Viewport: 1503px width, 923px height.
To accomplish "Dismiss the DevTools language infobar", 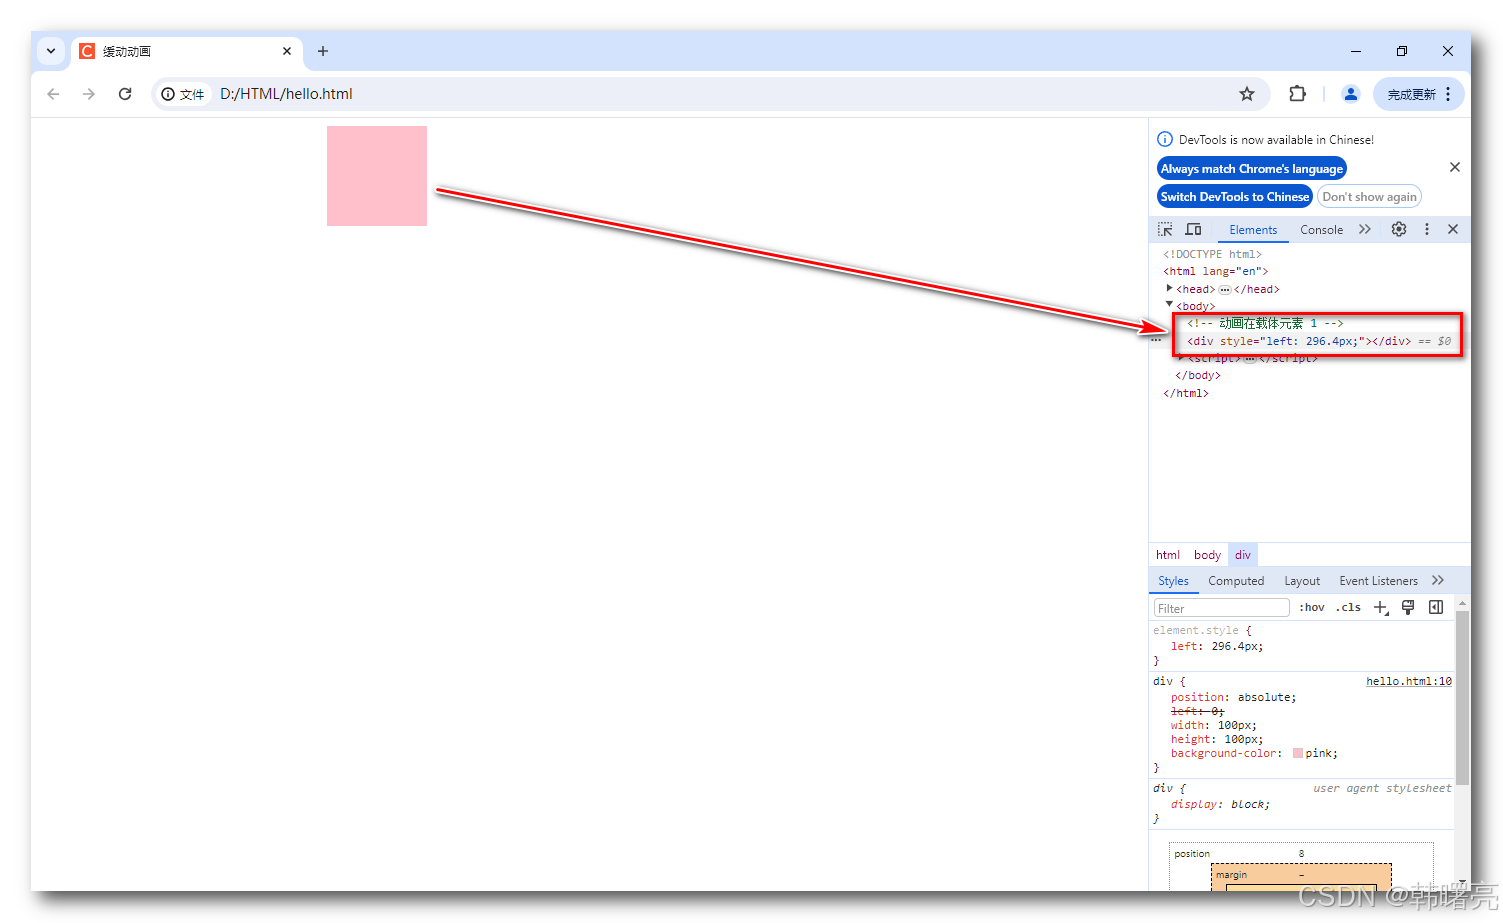I will (1455, 167).
